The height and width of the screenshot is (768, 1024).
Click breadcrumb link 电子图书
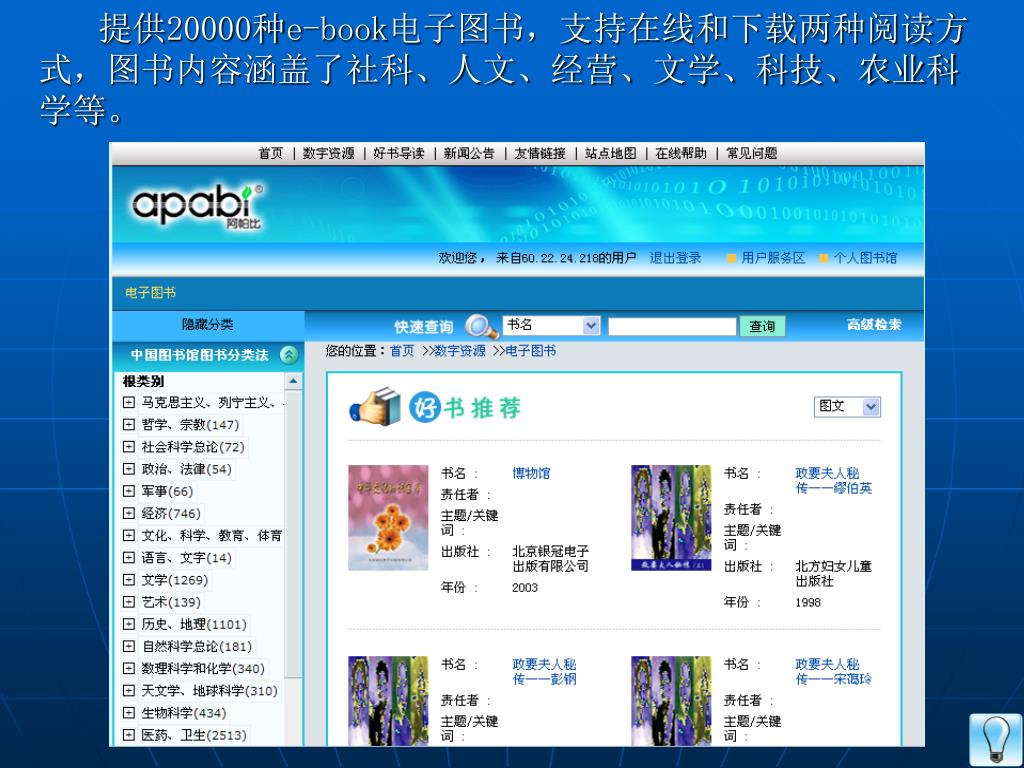530,351
